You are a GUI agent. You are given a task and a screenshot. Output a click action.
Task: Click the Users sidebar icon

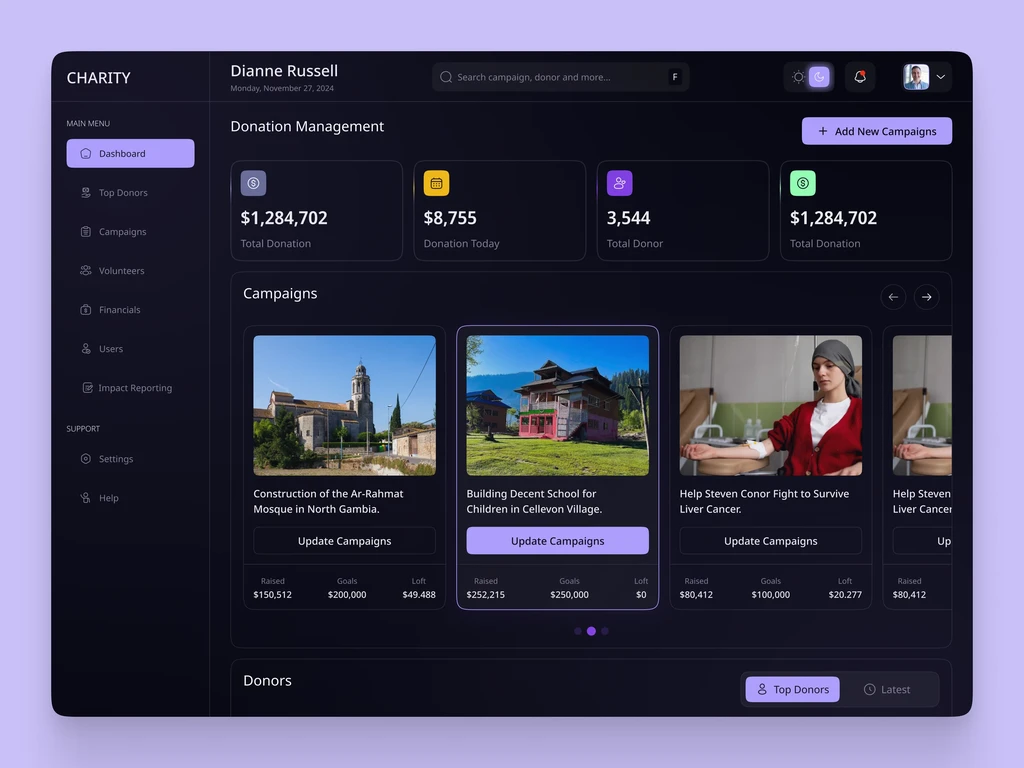pyautogui.click(x=86, y=349)
